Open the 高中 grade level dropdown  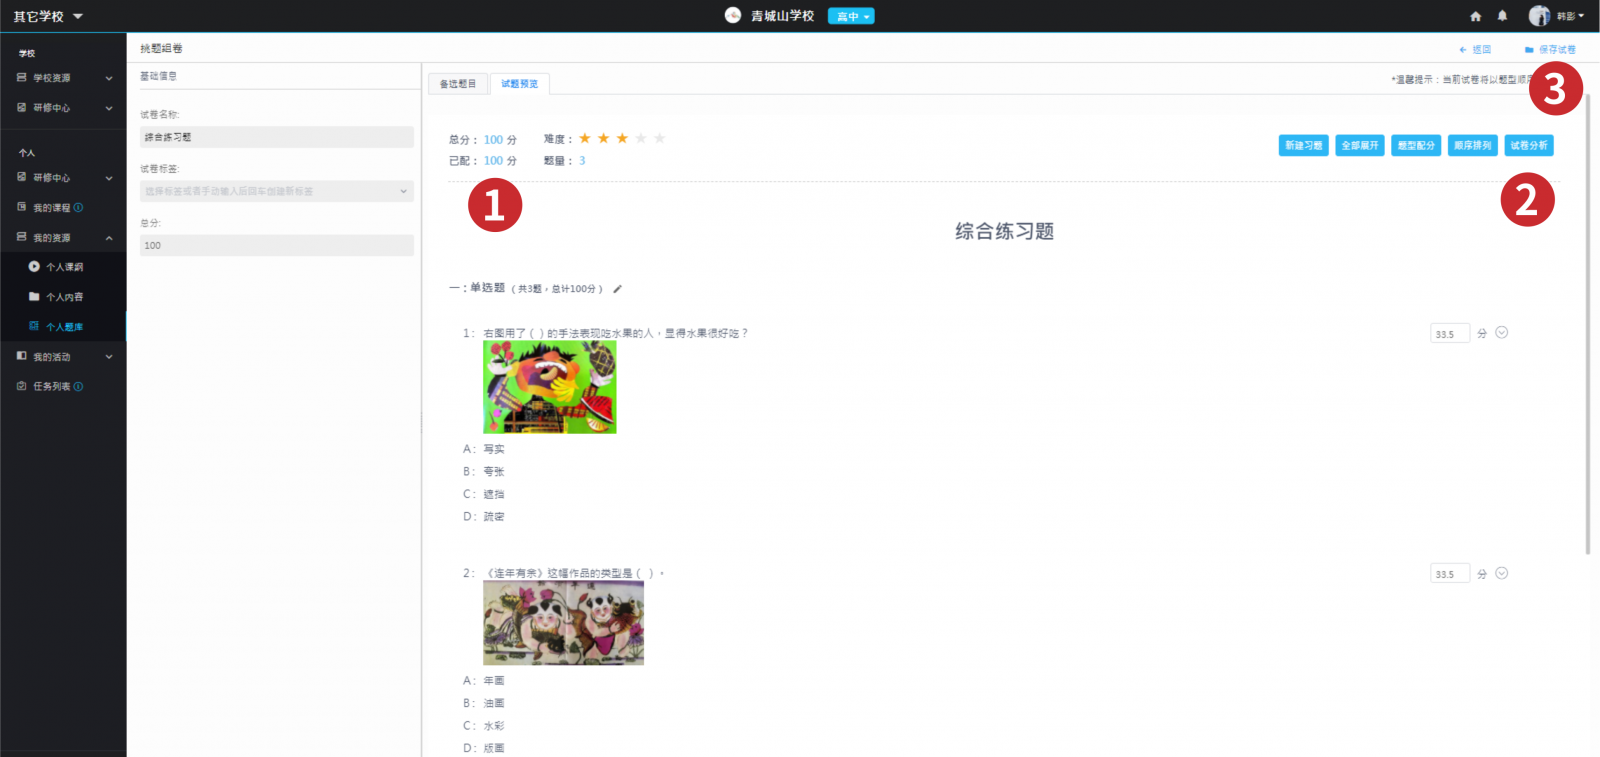851,16
